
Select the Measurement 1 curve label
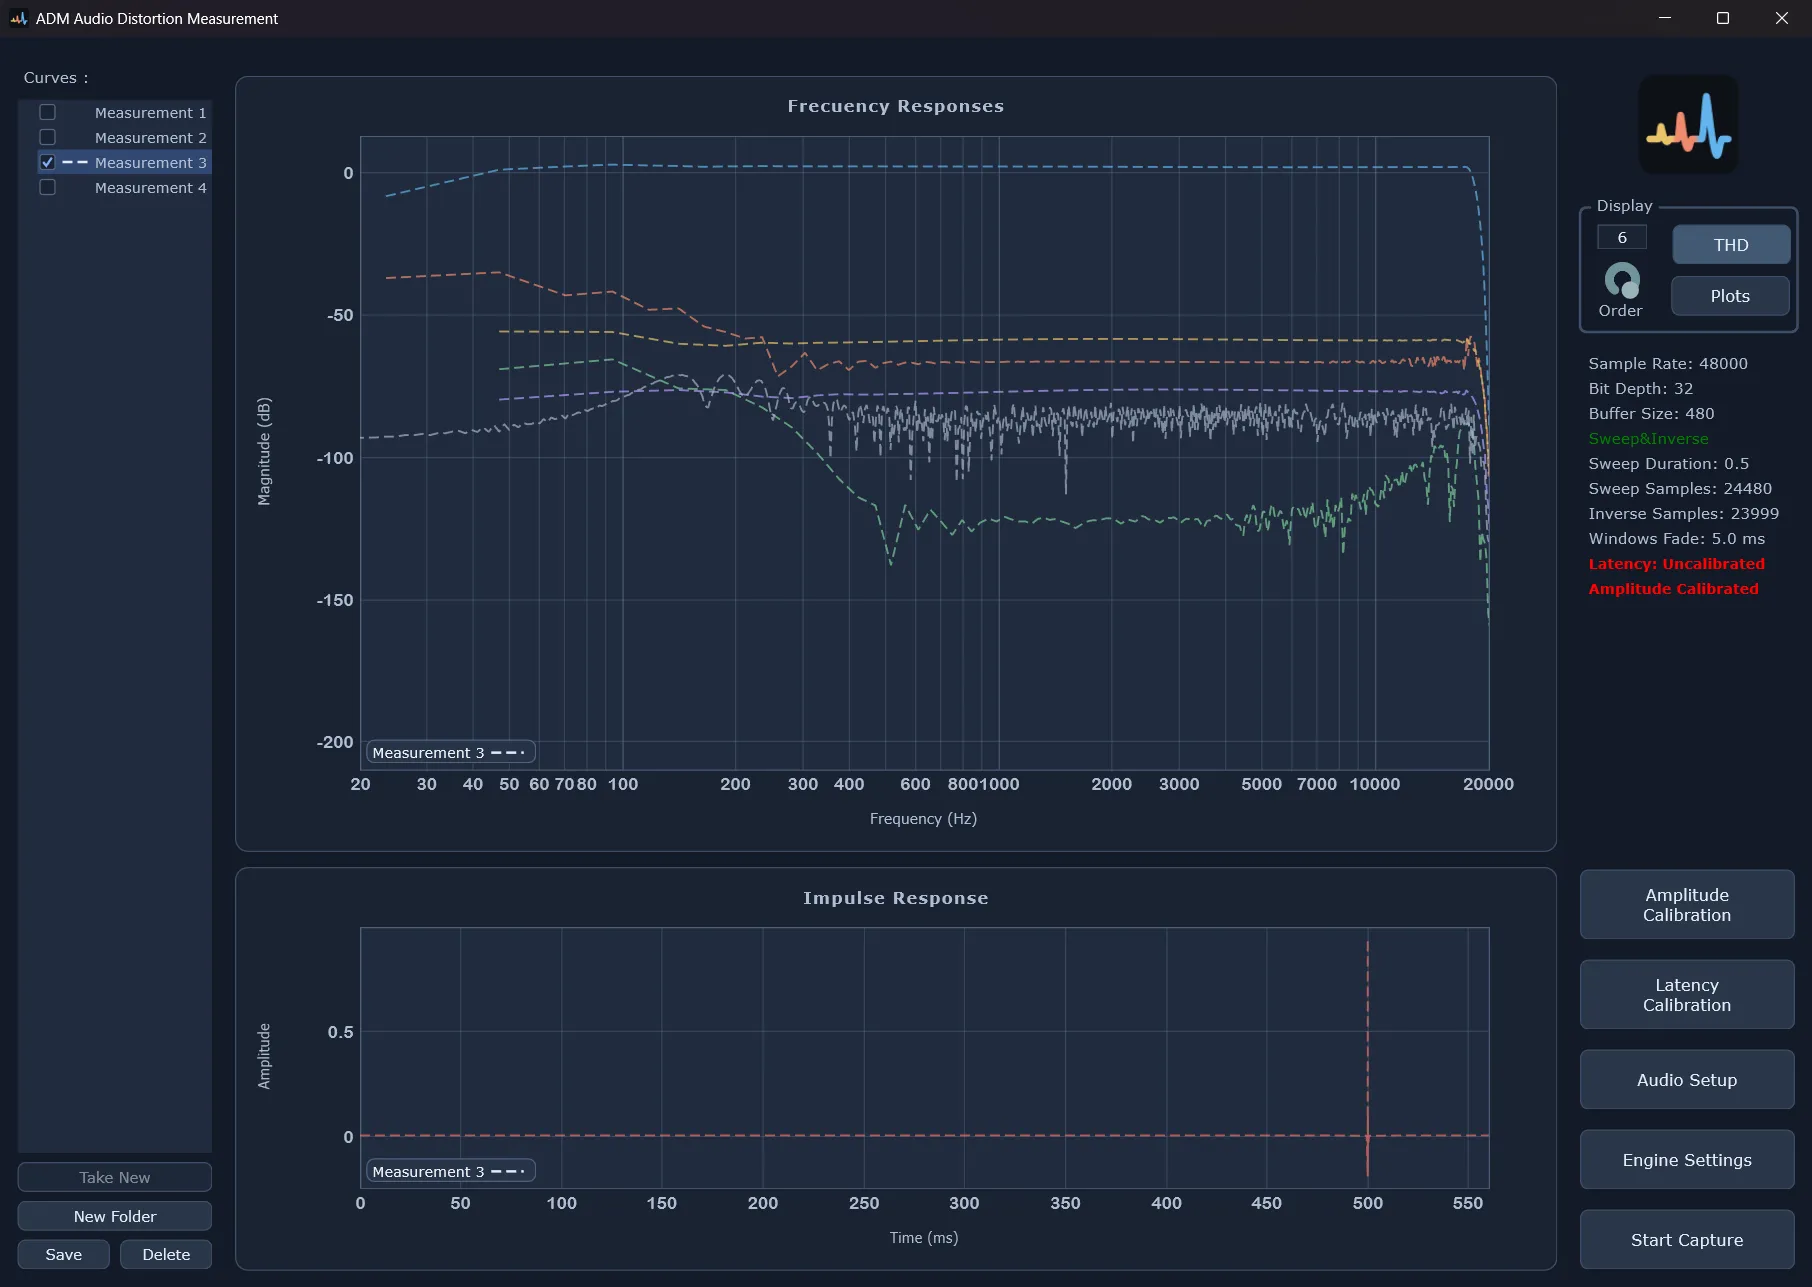[150, 113]
